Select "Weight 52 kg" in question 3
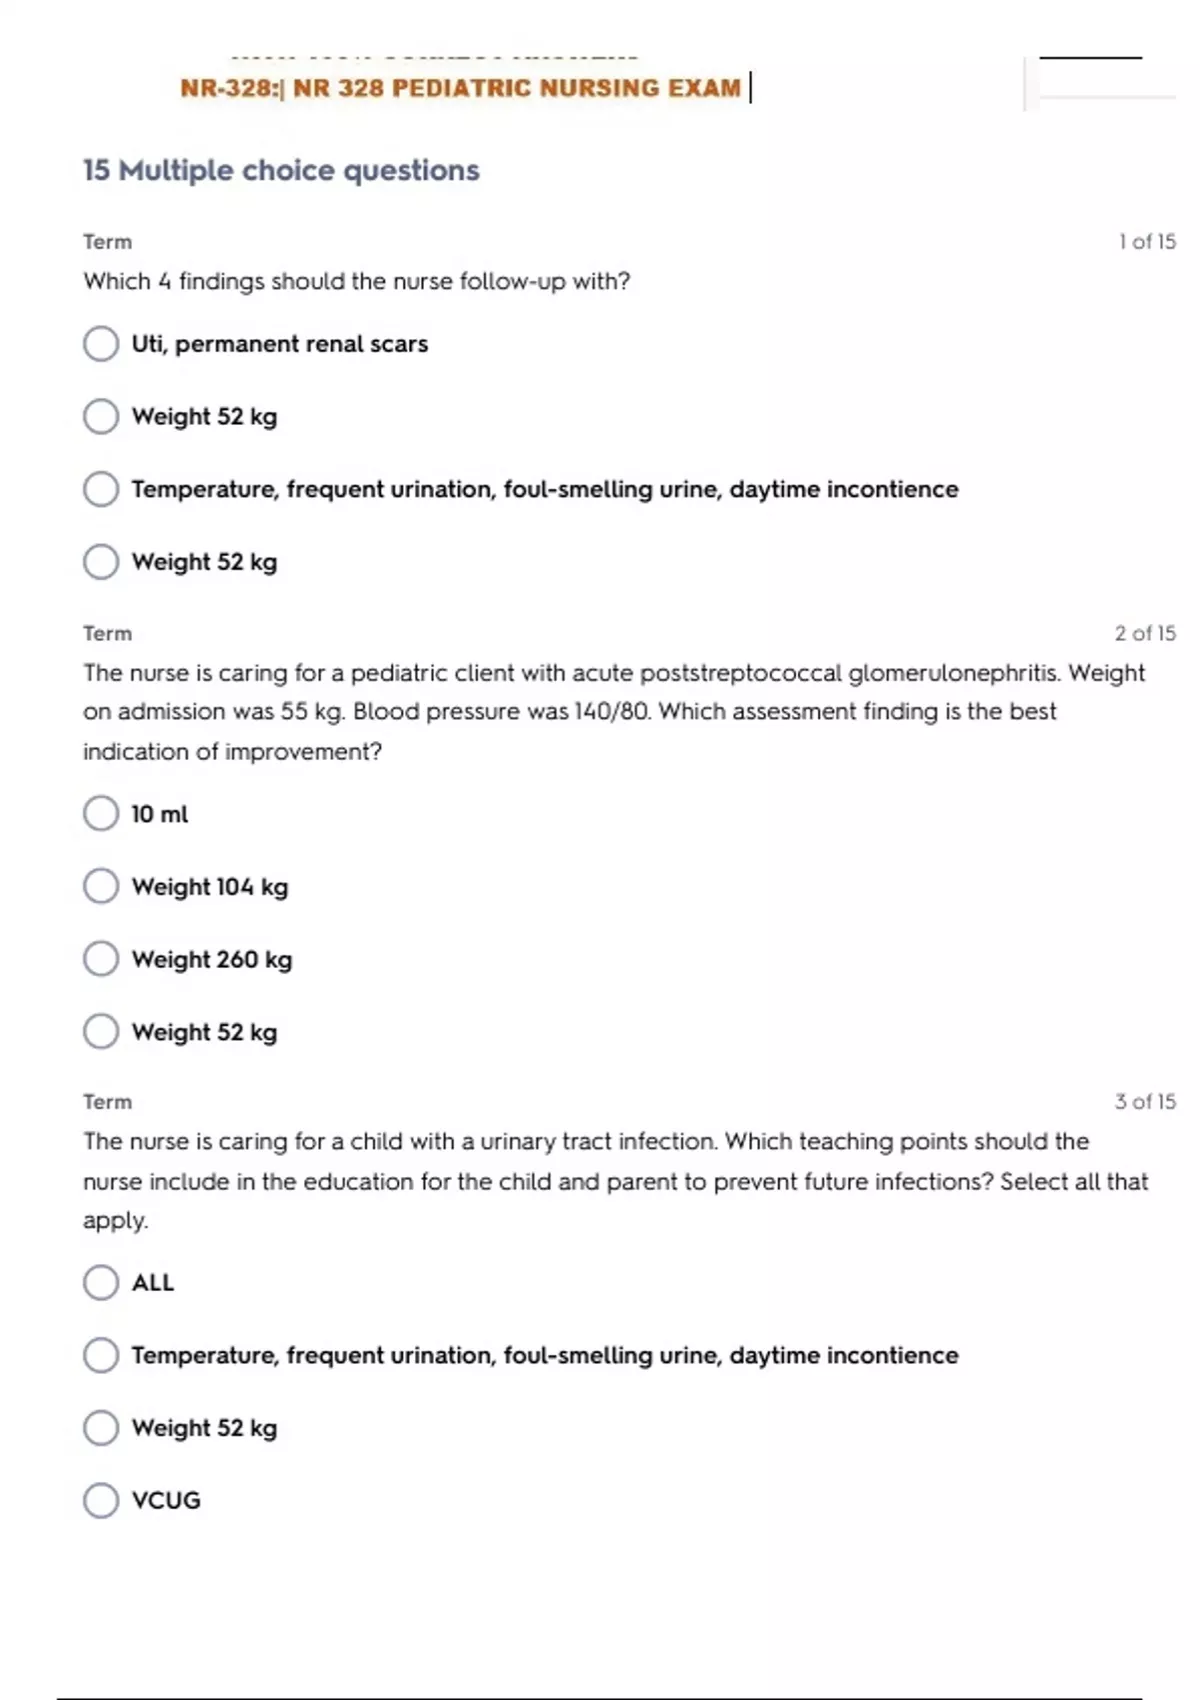Screen dimensions: 1200x1700 point(101,1428)
